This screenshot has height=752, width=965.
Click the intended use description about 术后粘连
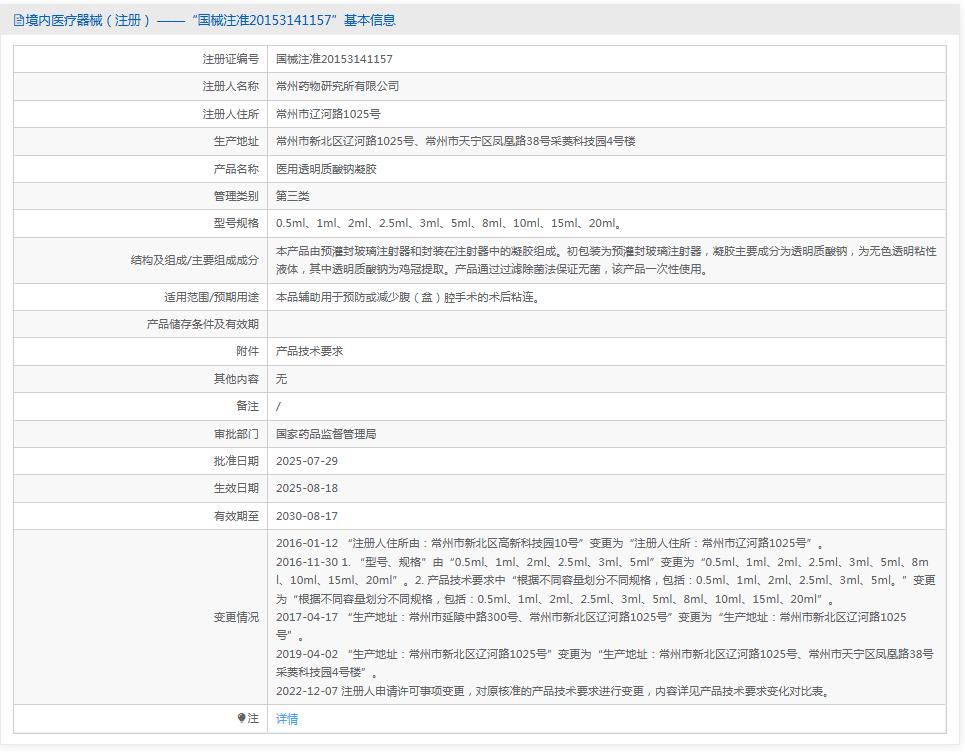point(407,297)
